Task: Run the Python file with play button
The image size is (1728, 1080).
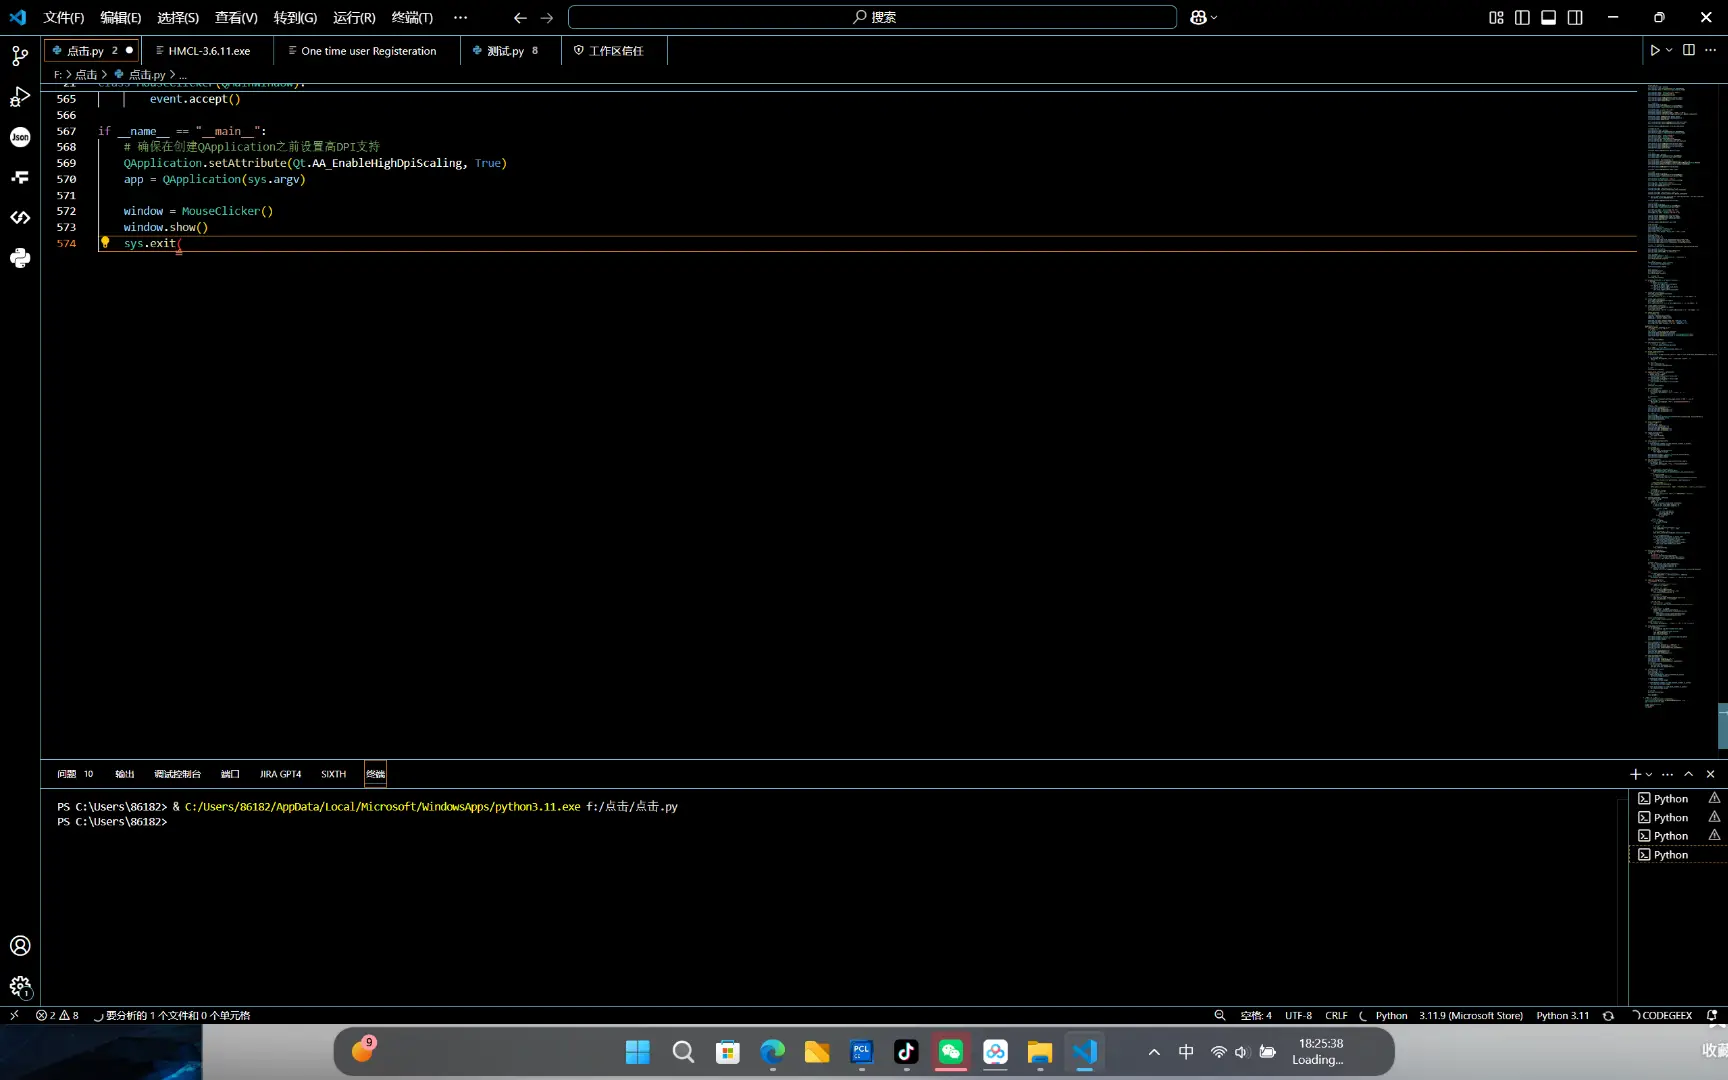Action: (1655, 50)
